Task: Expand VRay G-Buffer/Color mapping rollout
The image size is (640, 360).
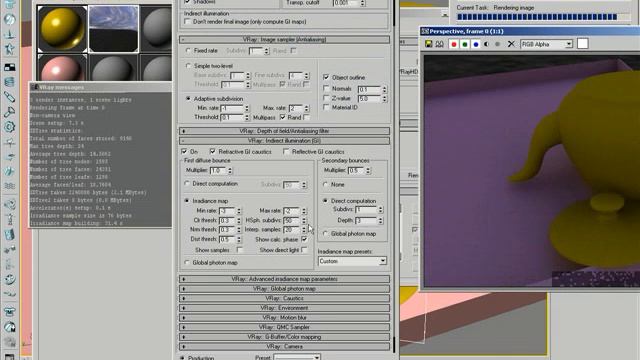Action: tap(284, 337)
